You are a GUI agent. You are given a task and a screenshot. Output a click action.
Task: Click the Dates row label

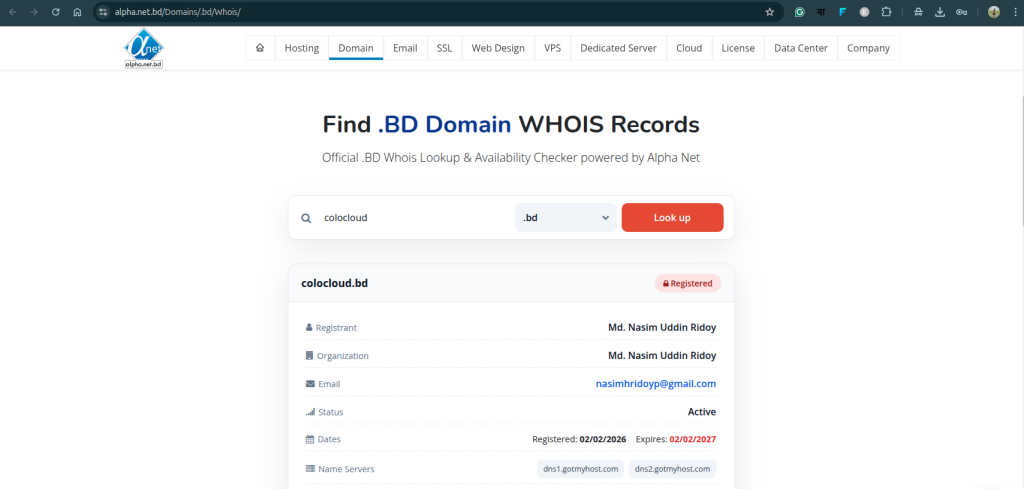[x=323, y=439]
